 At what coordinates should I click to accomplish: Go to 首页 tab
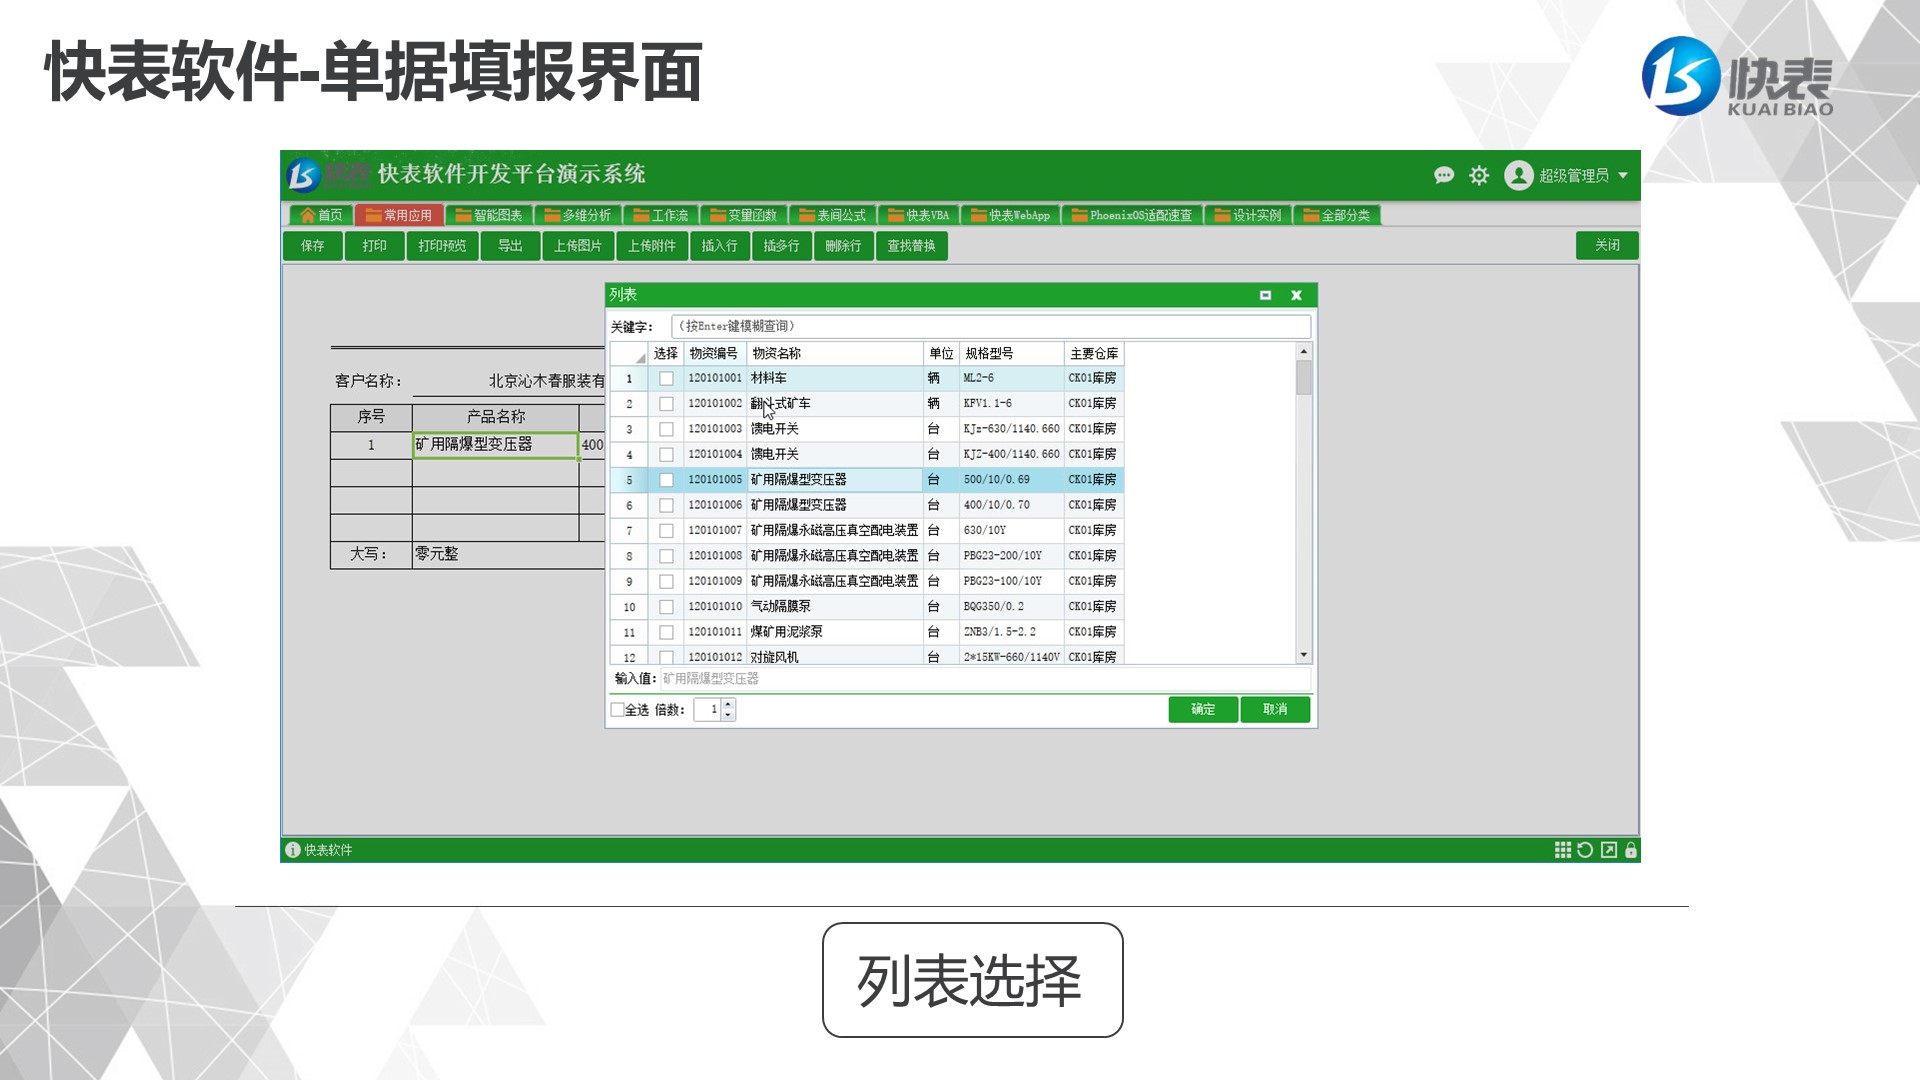pos(321,215)
